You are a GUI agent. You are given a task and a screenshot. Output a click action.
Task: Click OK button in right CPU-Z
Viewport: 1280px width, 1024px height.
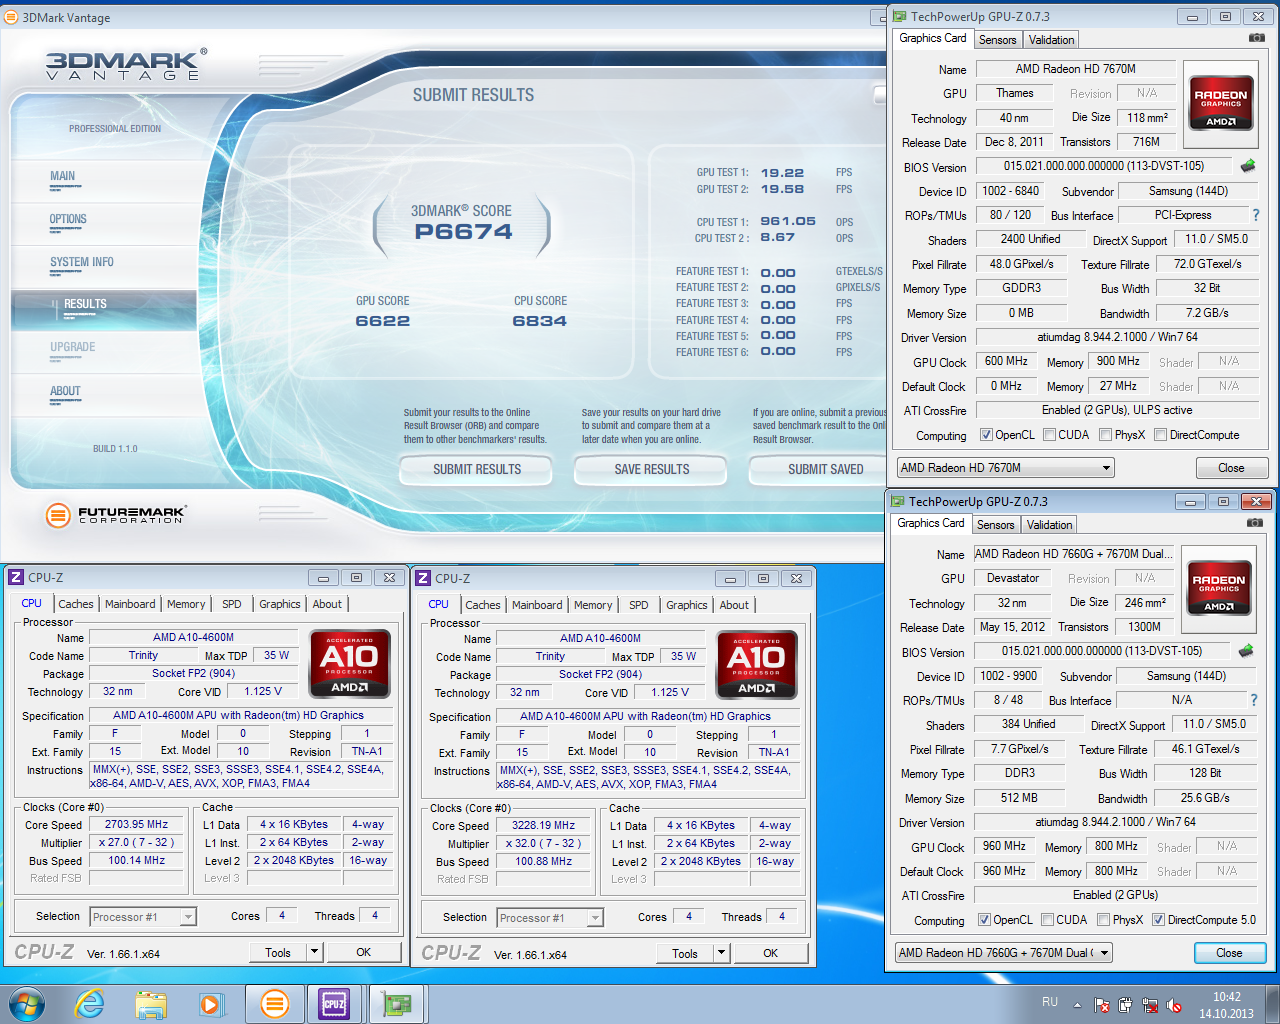(771, 954)
